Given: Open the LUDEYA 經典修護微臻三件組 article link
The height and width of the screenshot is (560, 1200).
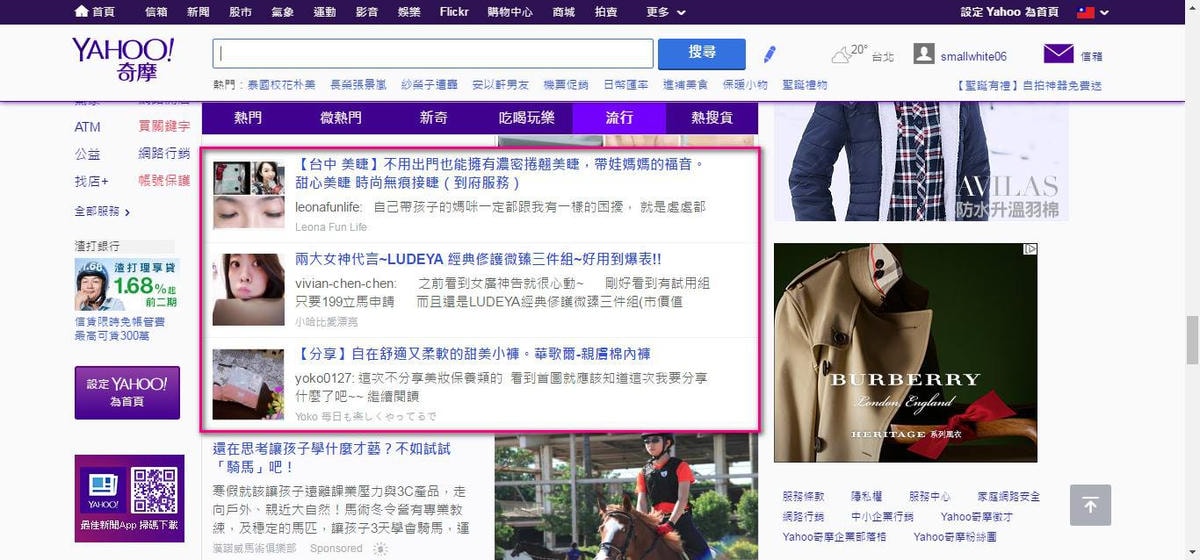Looking at the screenshot, I should 477,259.
